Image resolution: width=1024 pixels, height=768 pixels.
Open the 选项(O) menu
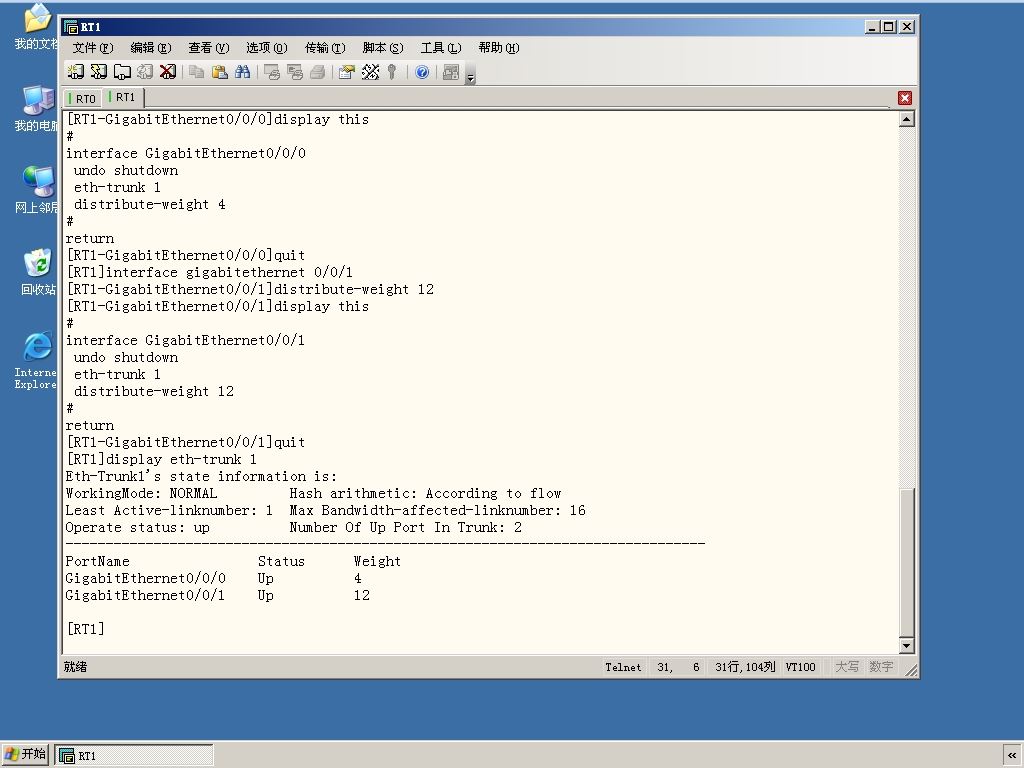pyautogui.click(x=266, y=48)
